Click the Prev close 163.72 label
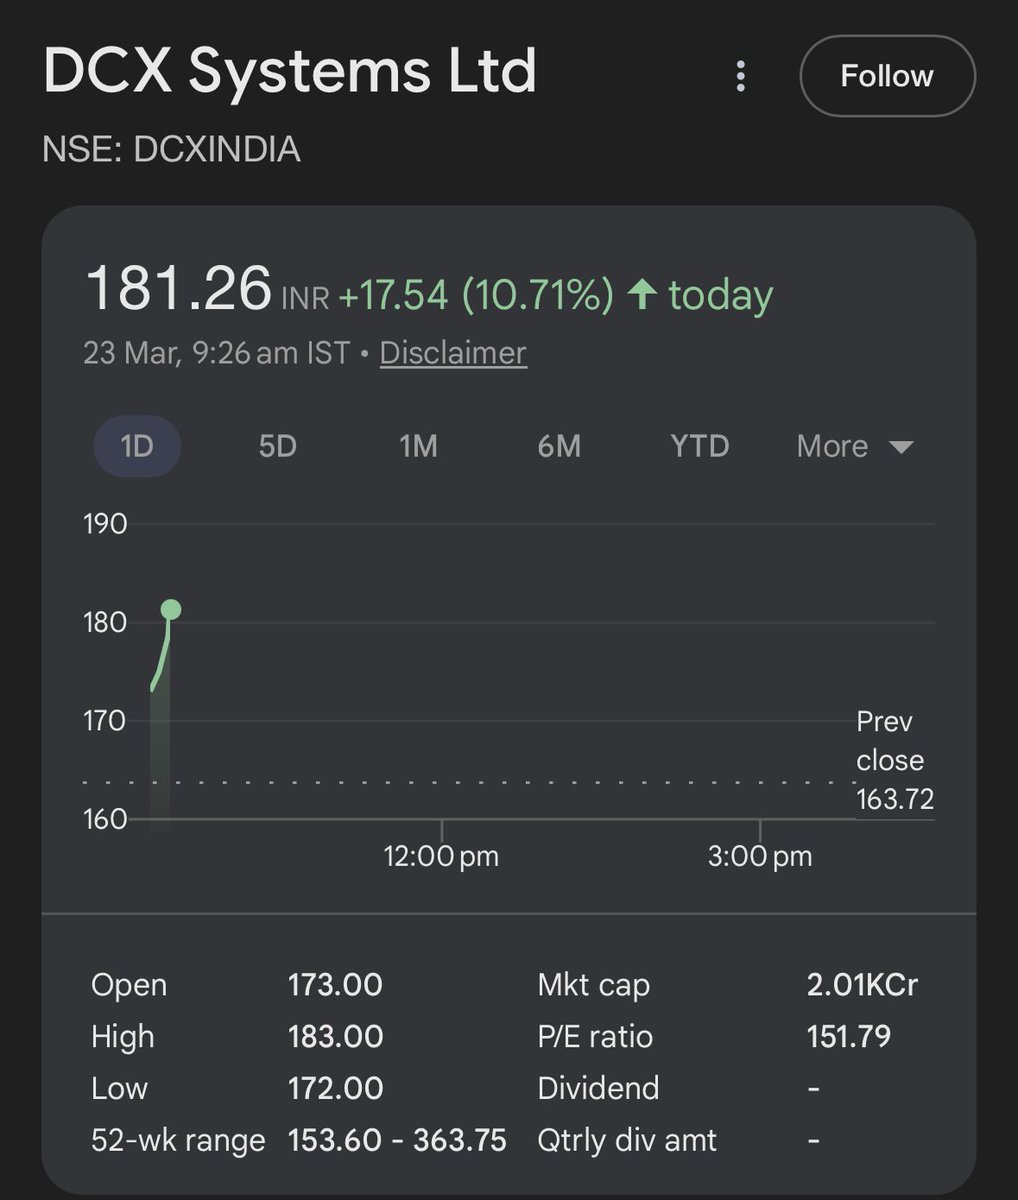Viewport: 1018px width, 1200px height. pyautogui.click(x=895, y=760)
